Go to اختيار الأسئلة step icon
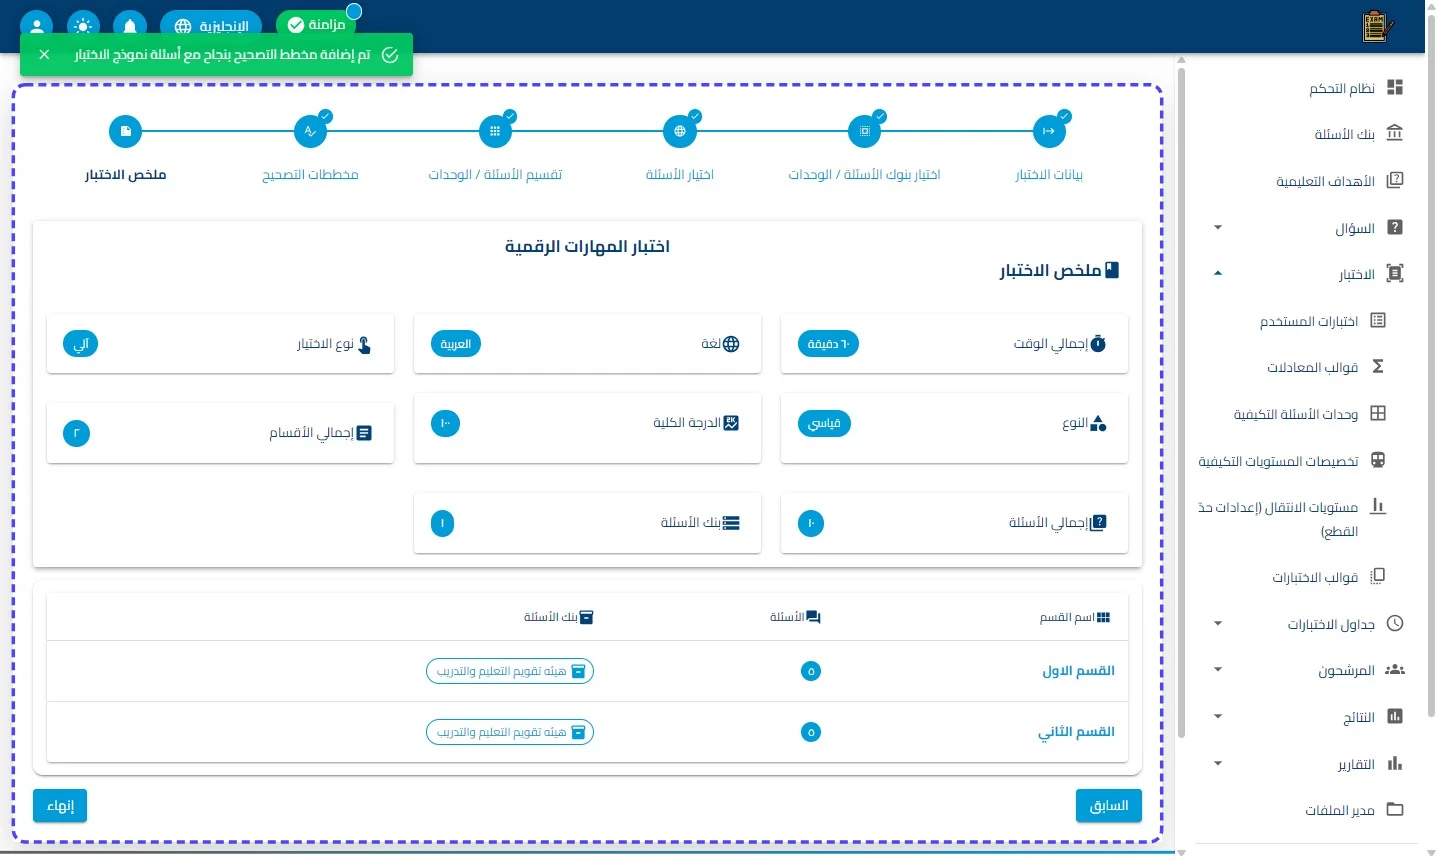Screen dimensions: 1438x859 coord(680,131)
